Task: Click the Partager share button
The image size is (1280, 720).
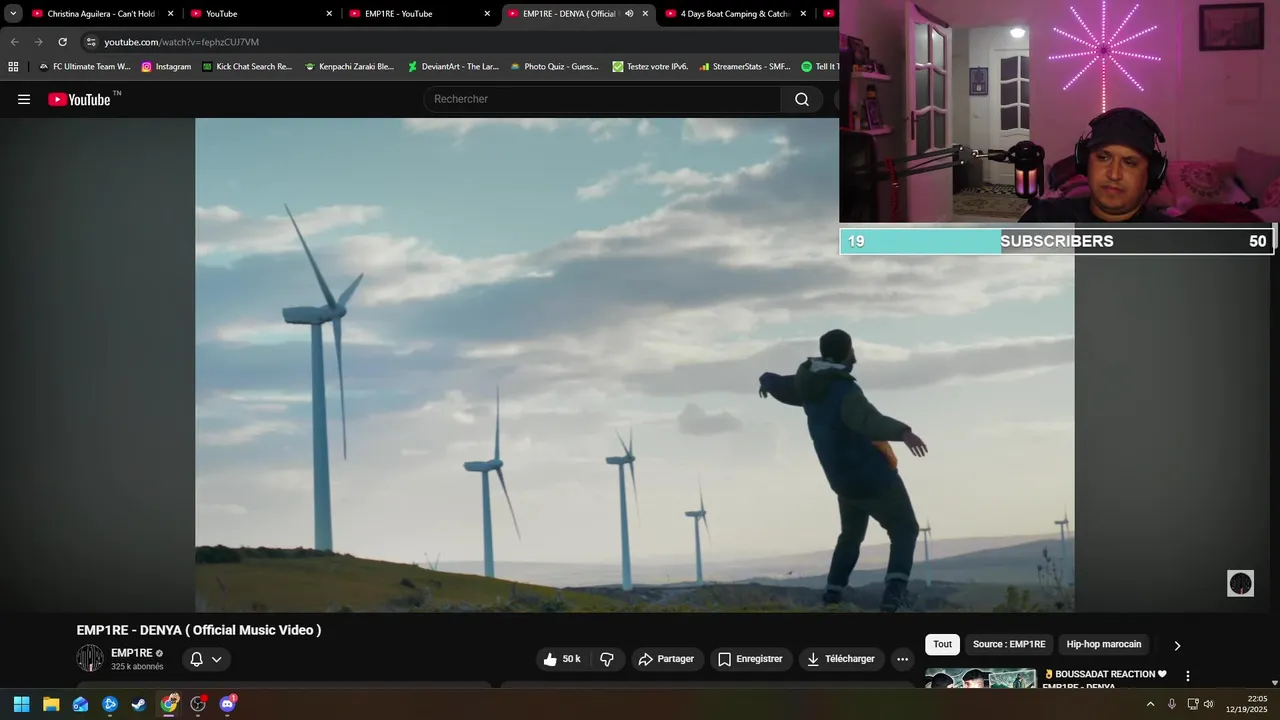Action: [666, 659]
